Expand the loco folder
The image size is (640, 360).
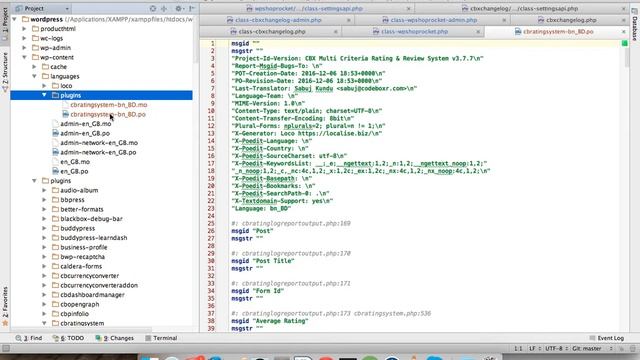44,86
